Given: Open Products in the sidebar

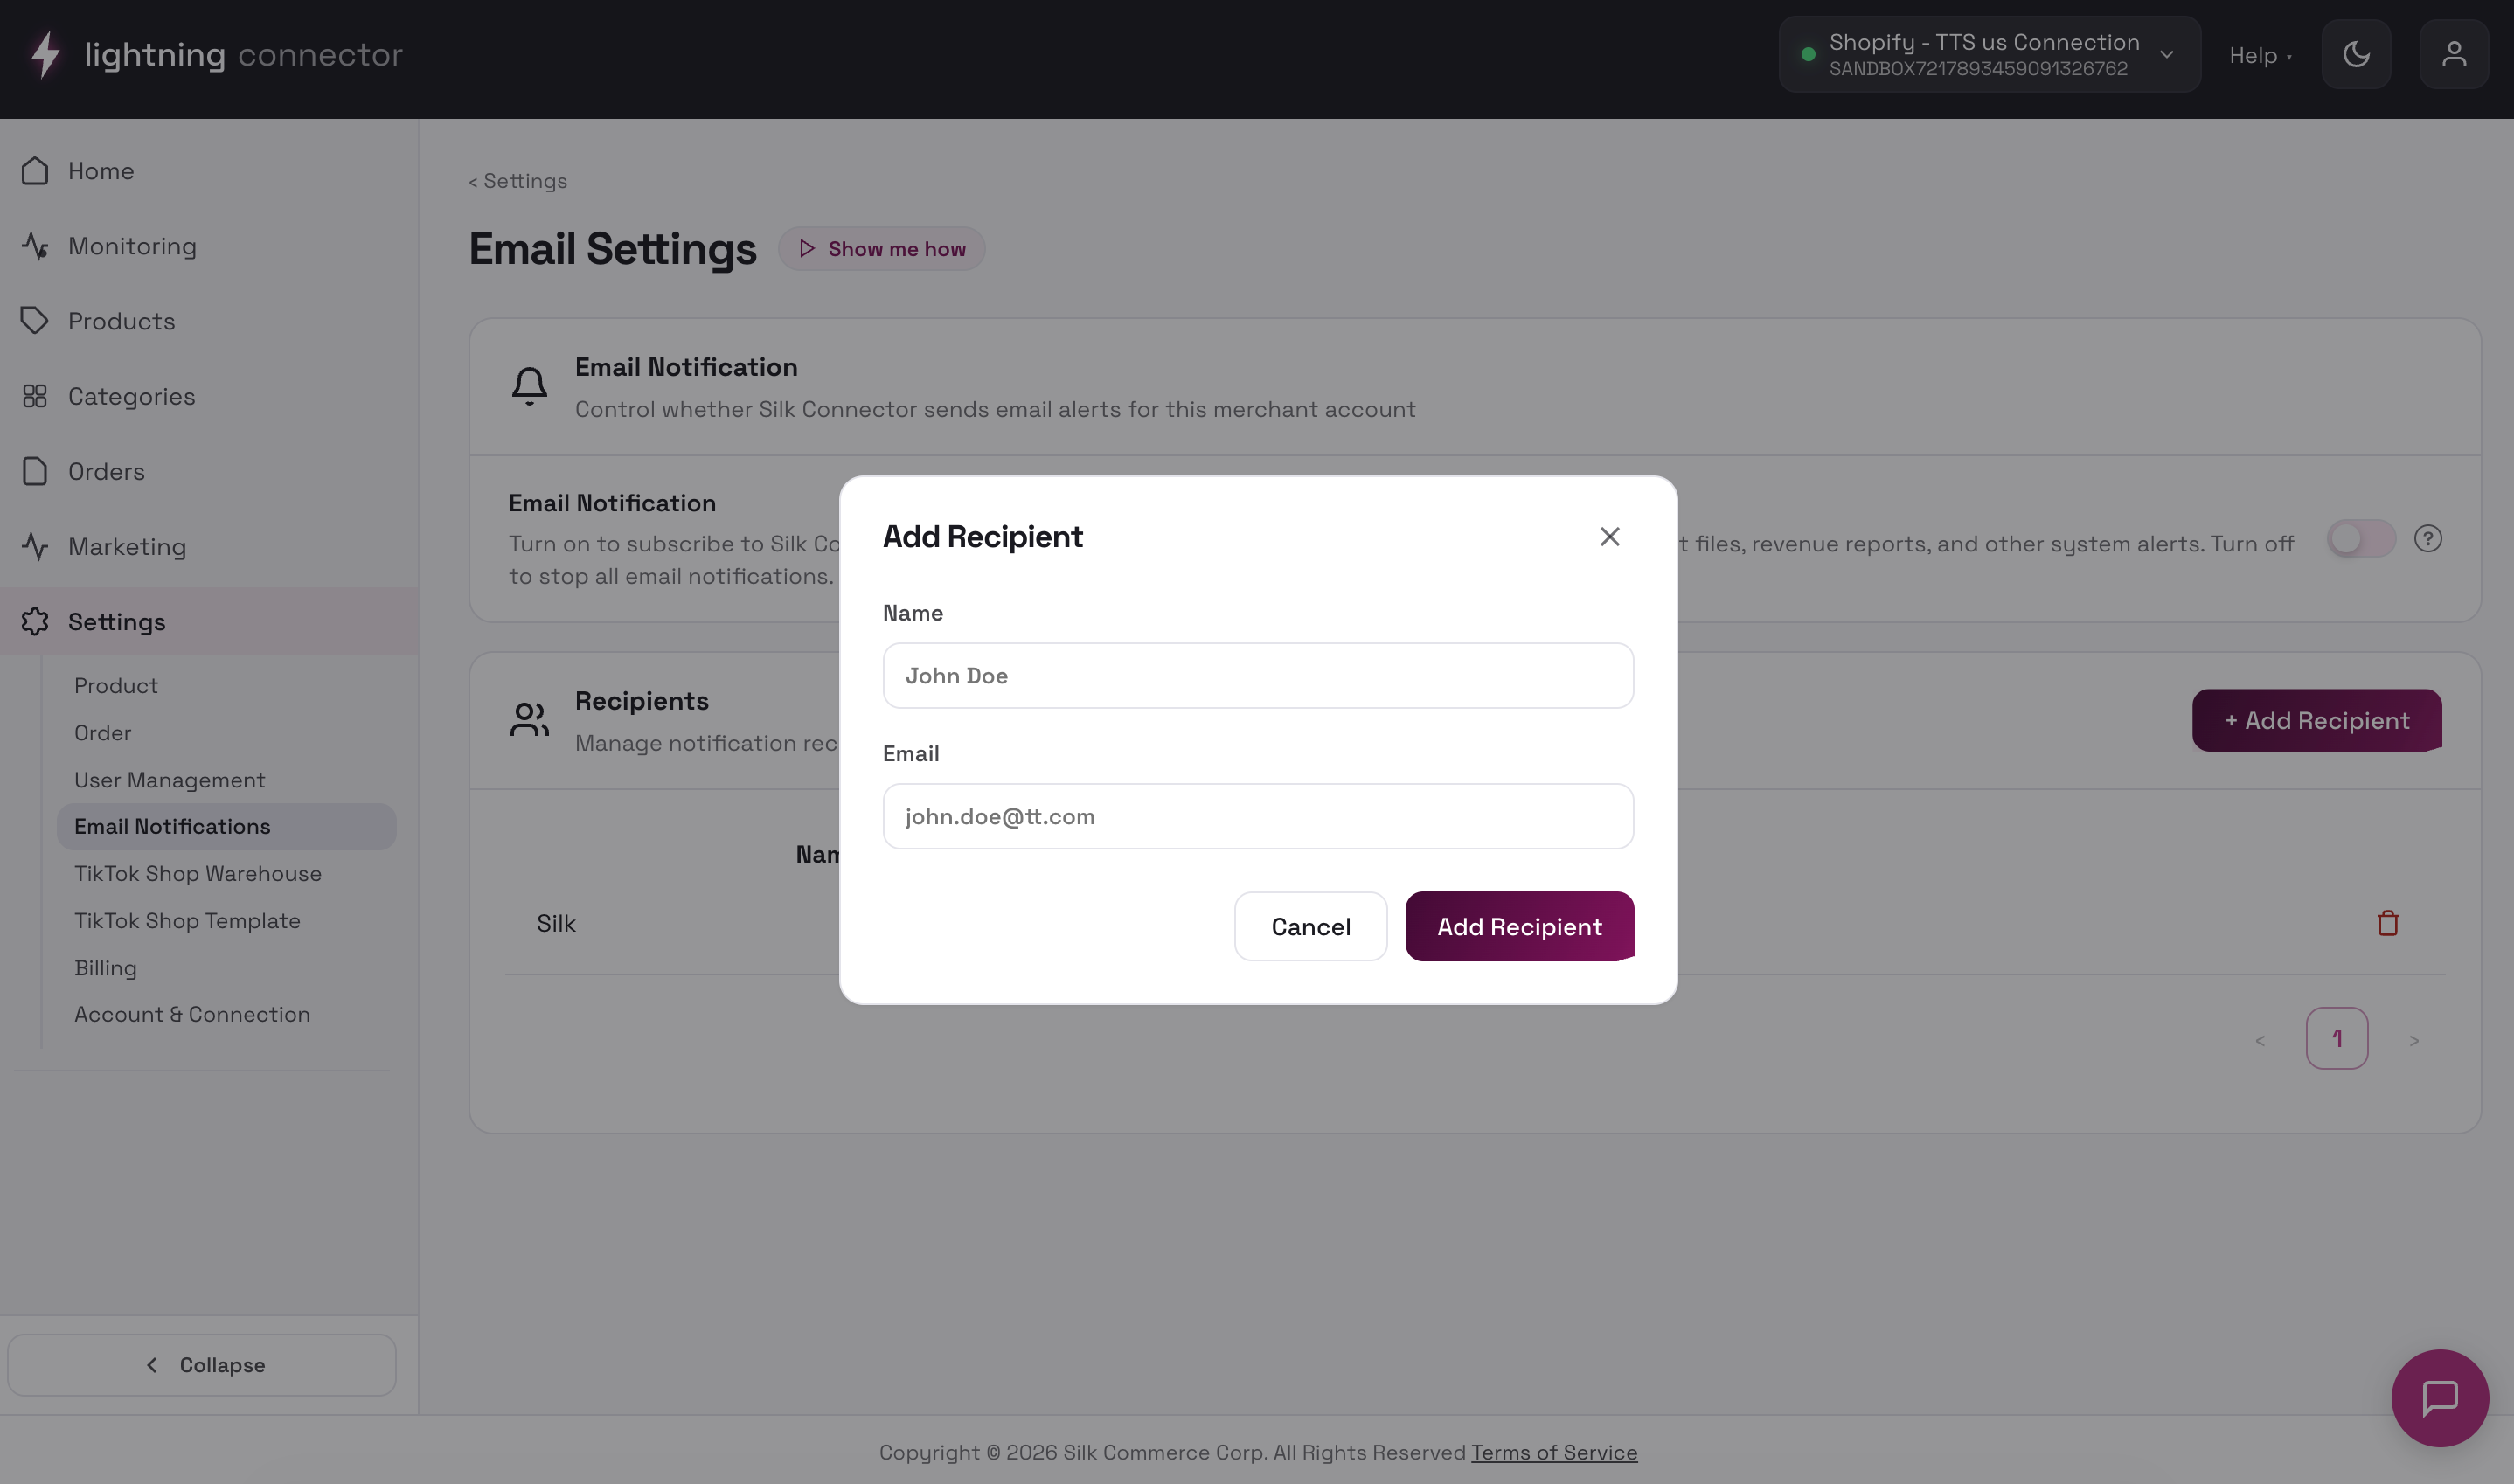Looking at the screenshot, I should click(x=209, y=321).
